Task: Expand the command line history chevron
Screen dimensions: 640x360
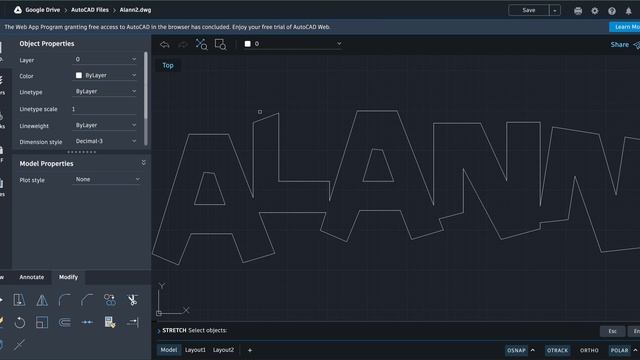Action: click(158, 331)
